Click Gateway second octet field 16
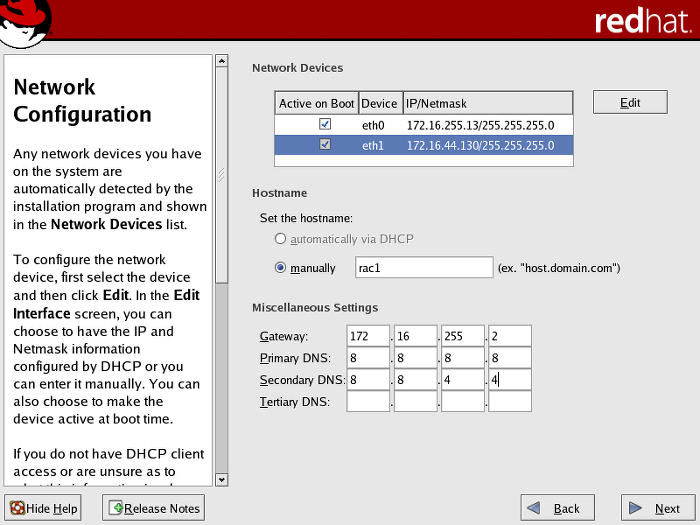This screenshot has width=700, height=525. pos(416,336)
